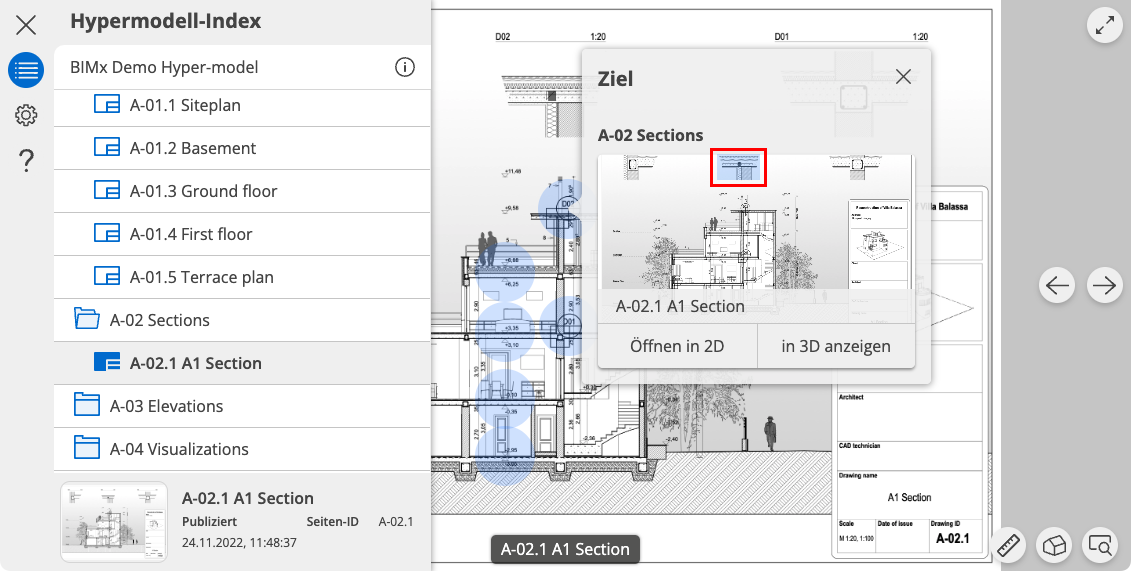The height and width of the screenshot is (571, 1131).
Task: Go to previous layout with left arrow
Action: pos(1057,286)
